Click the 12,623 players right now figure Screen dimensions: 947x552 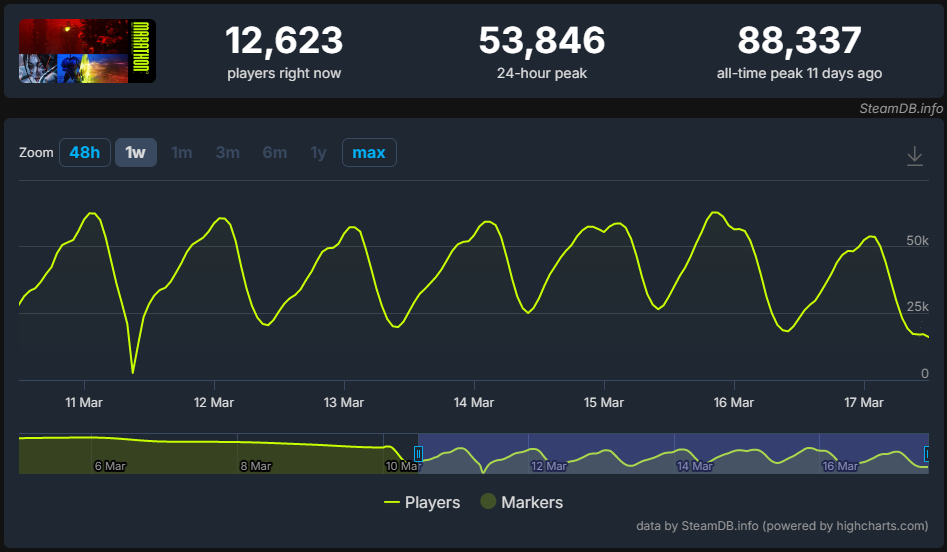[x=284, y=40]
